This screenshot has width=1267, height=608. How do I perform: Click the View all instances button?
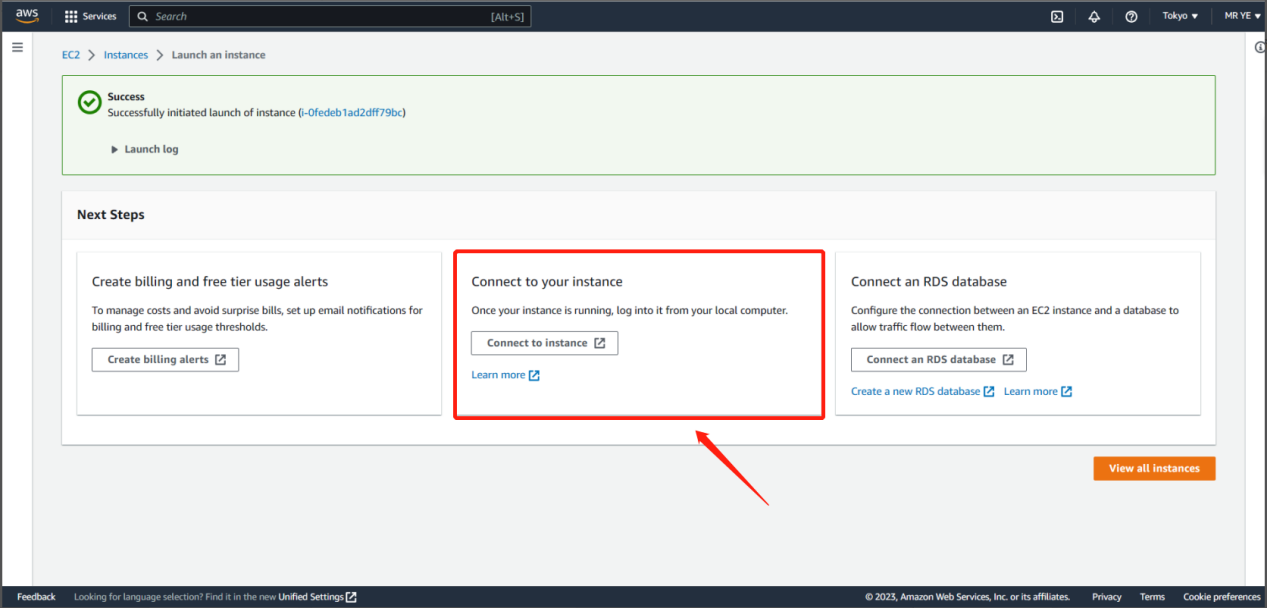tap(1154, 468)
